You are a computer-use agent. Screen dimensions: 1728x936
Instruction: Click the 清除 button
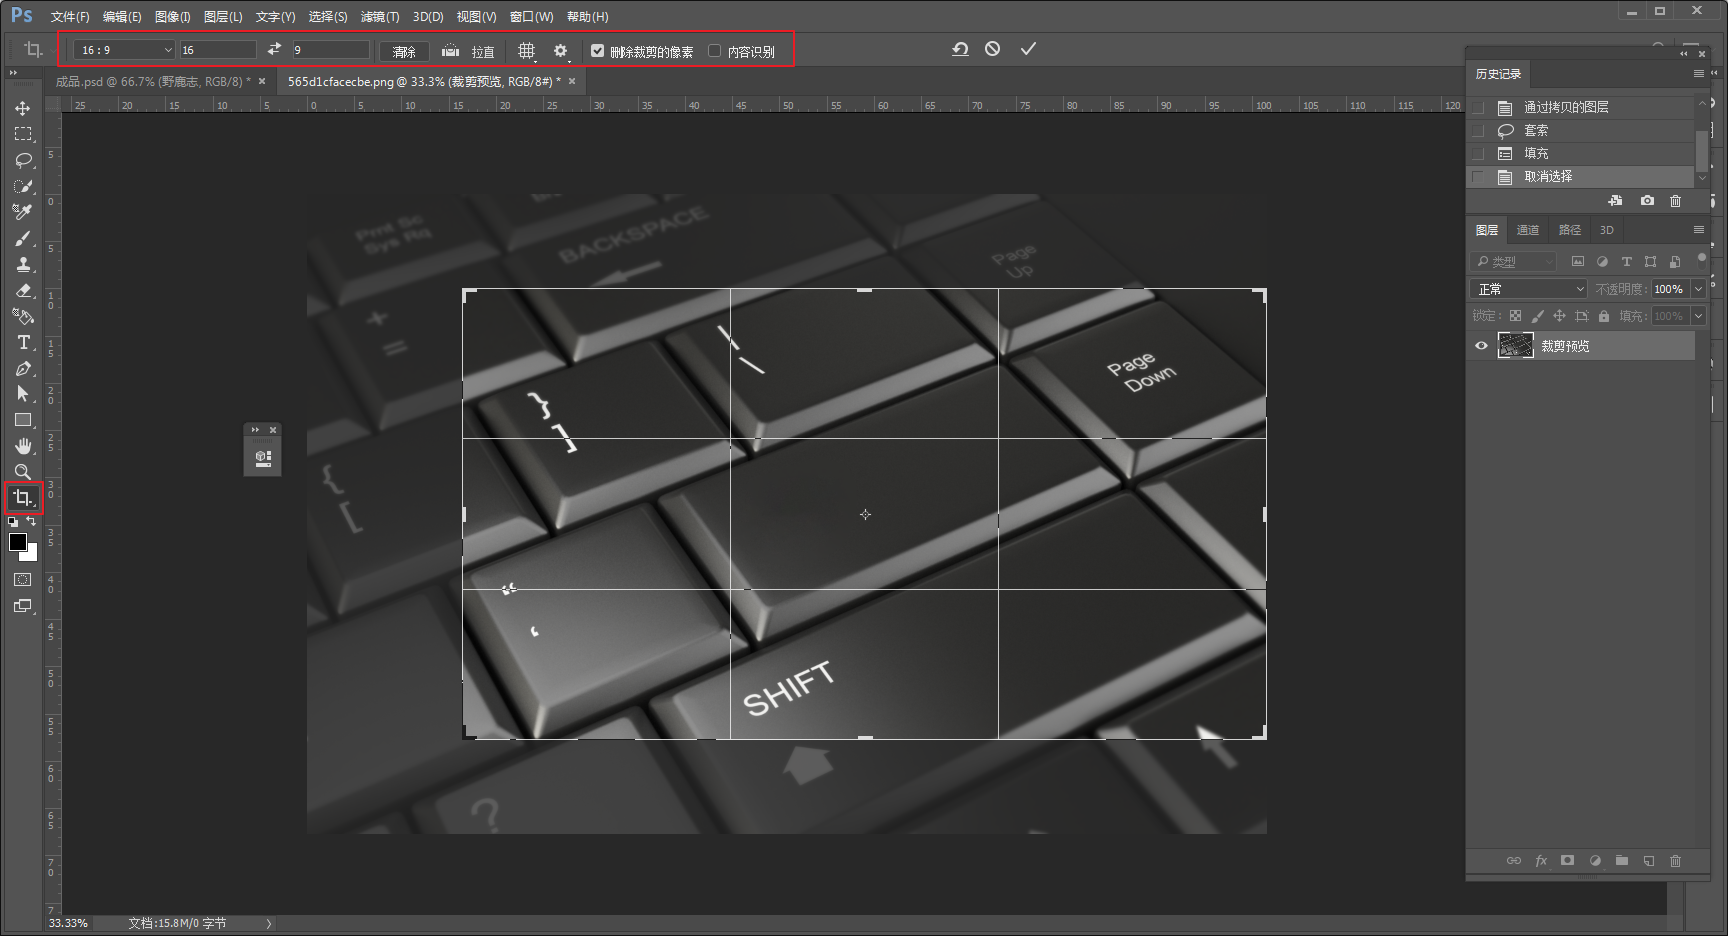point(404,51)
